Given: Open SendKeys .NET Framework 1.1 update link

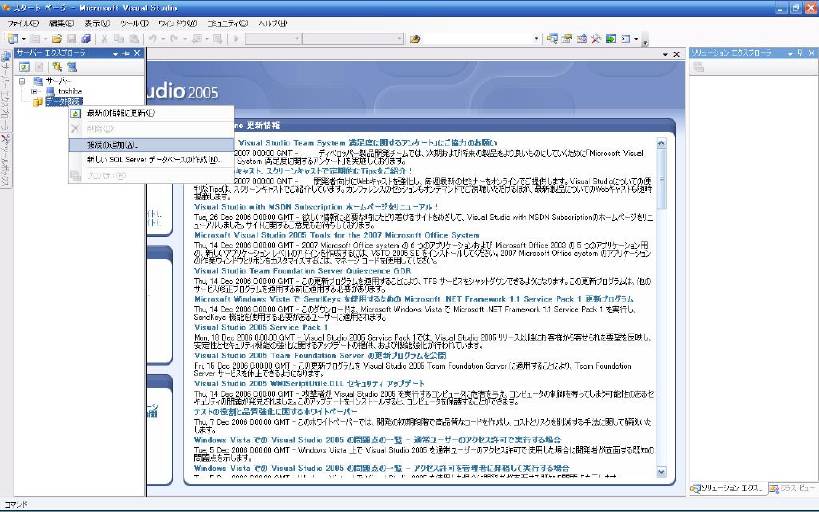Looking at the screenshot, I should (x=414, y=299).
